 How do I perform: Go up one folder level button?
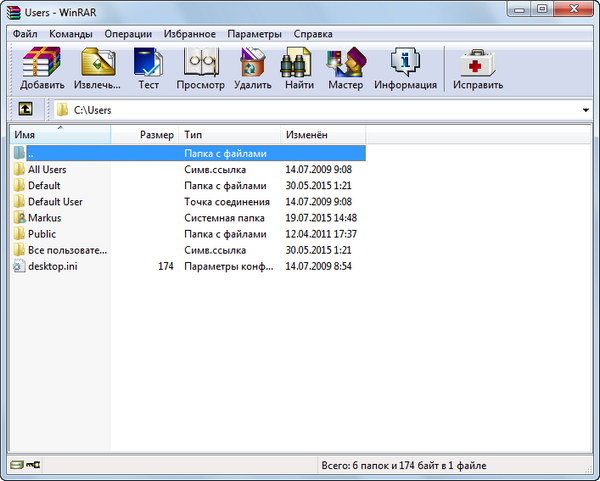(24, 109)
